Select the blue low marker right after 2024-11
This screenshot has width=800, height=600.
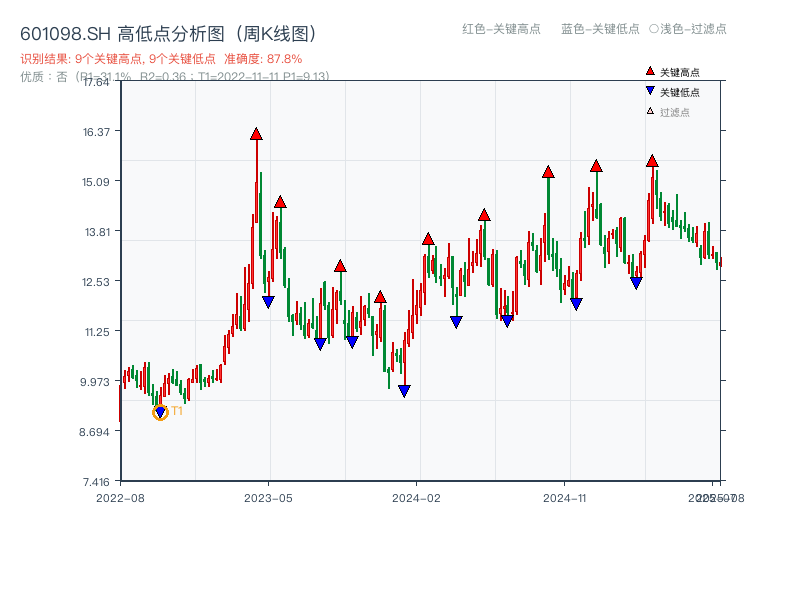point(576,304)
